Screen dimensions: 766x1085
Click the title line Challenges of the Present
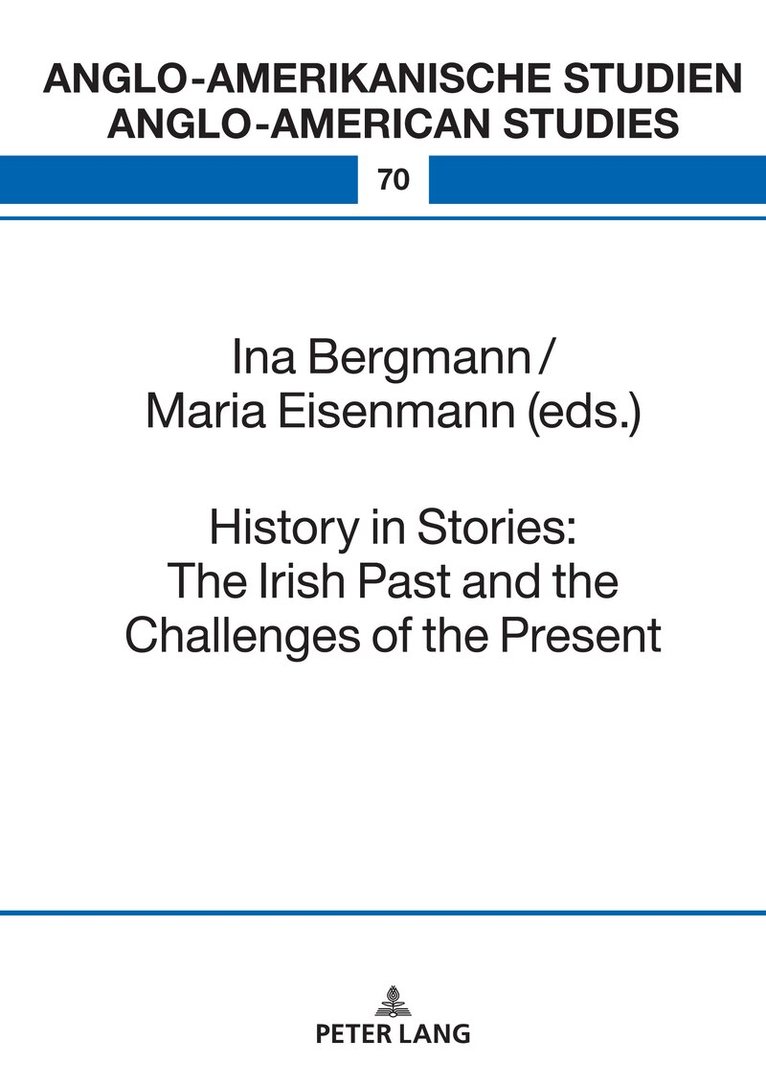tap(393, 635)
